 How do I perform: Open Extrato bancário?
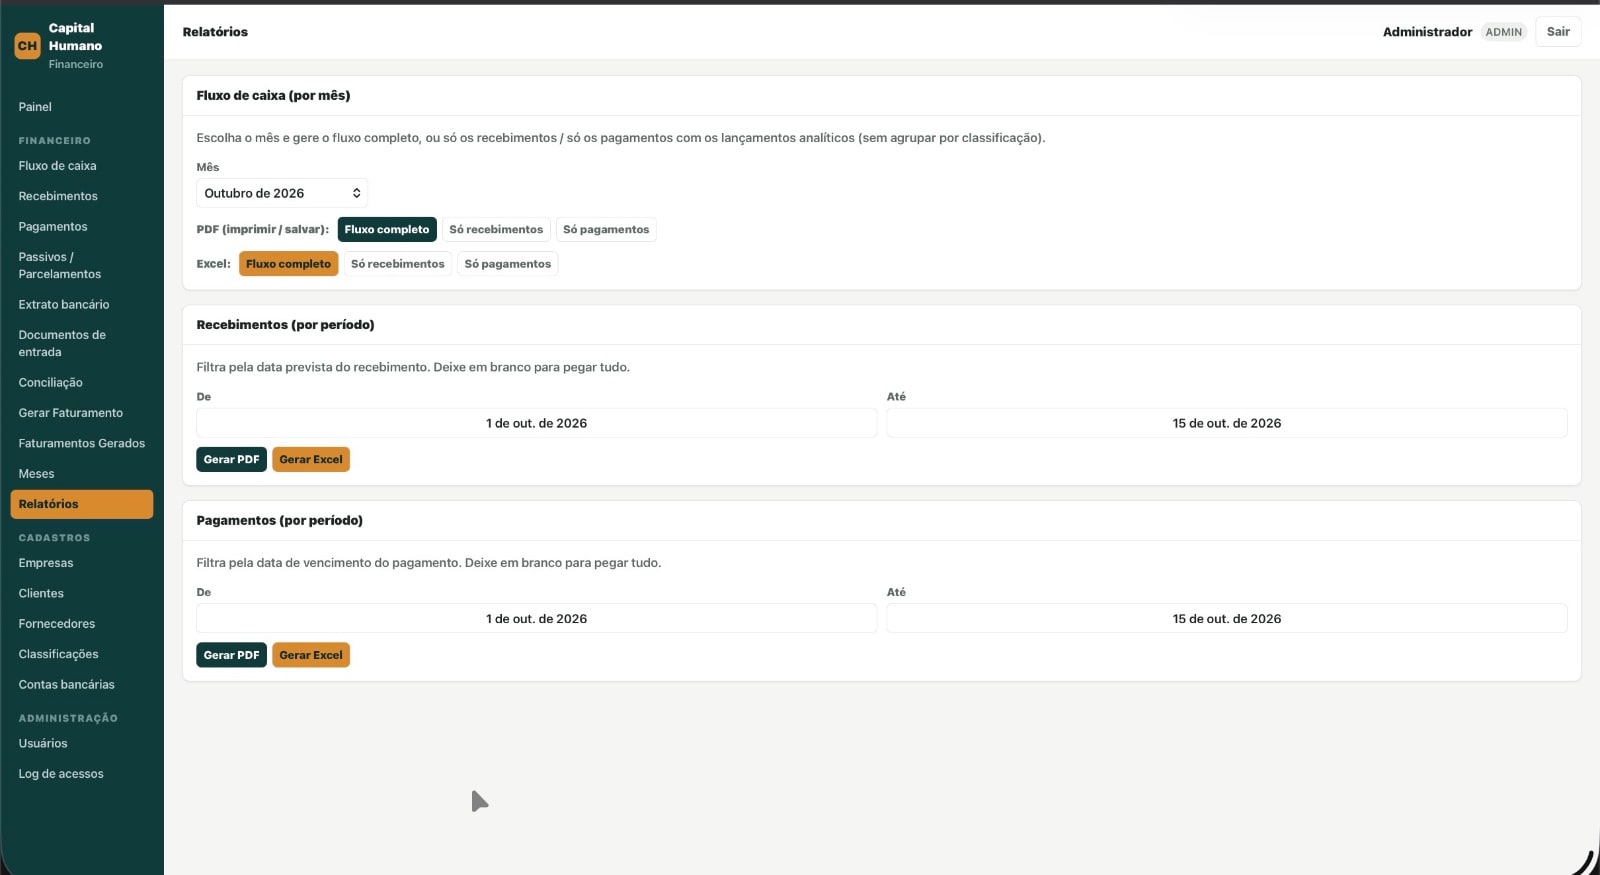tap(82, 304)
